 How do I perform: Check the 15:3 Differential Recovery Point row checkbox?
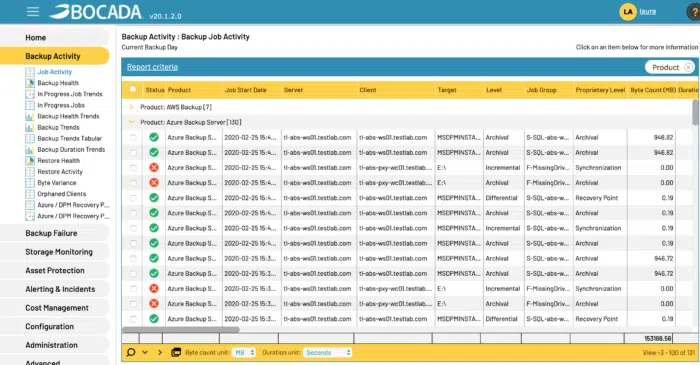tap(133, 319)
